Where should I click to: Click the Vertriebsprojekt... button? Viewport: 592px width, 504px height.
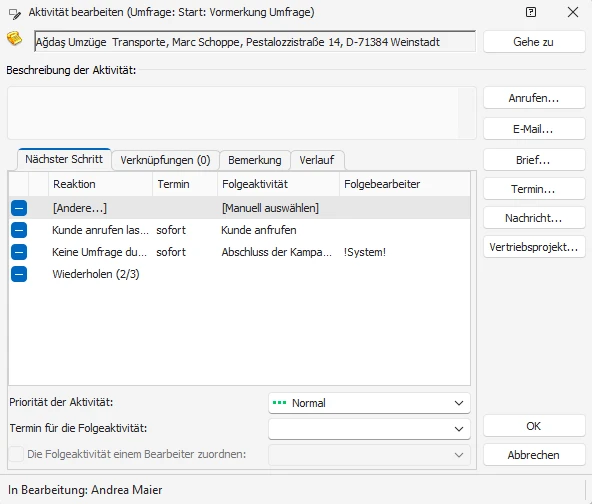pyautogui.click(x=534, y=247)
